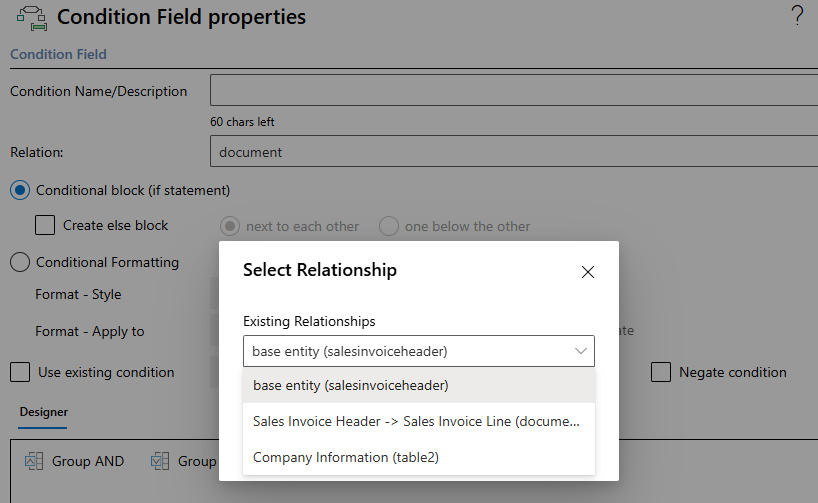
Task: Switch to the Designer tab
Action: pos(43,412)
